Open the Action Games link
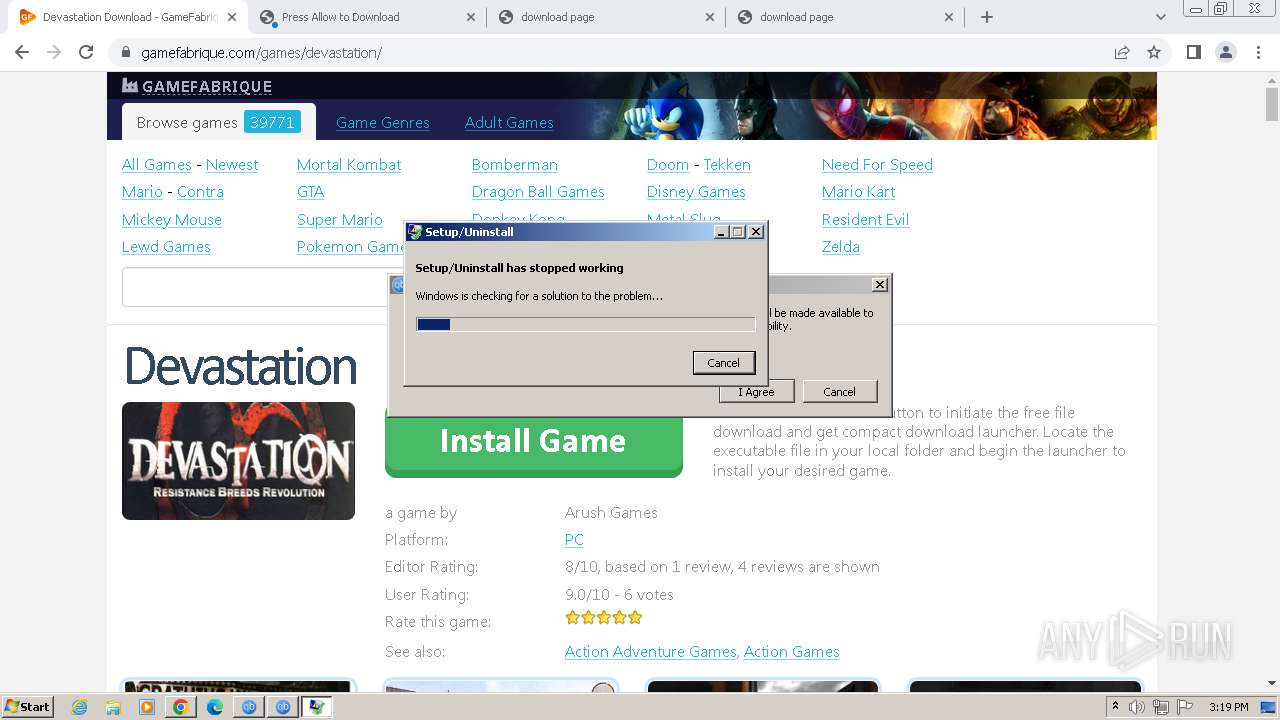 pos(791,652)
